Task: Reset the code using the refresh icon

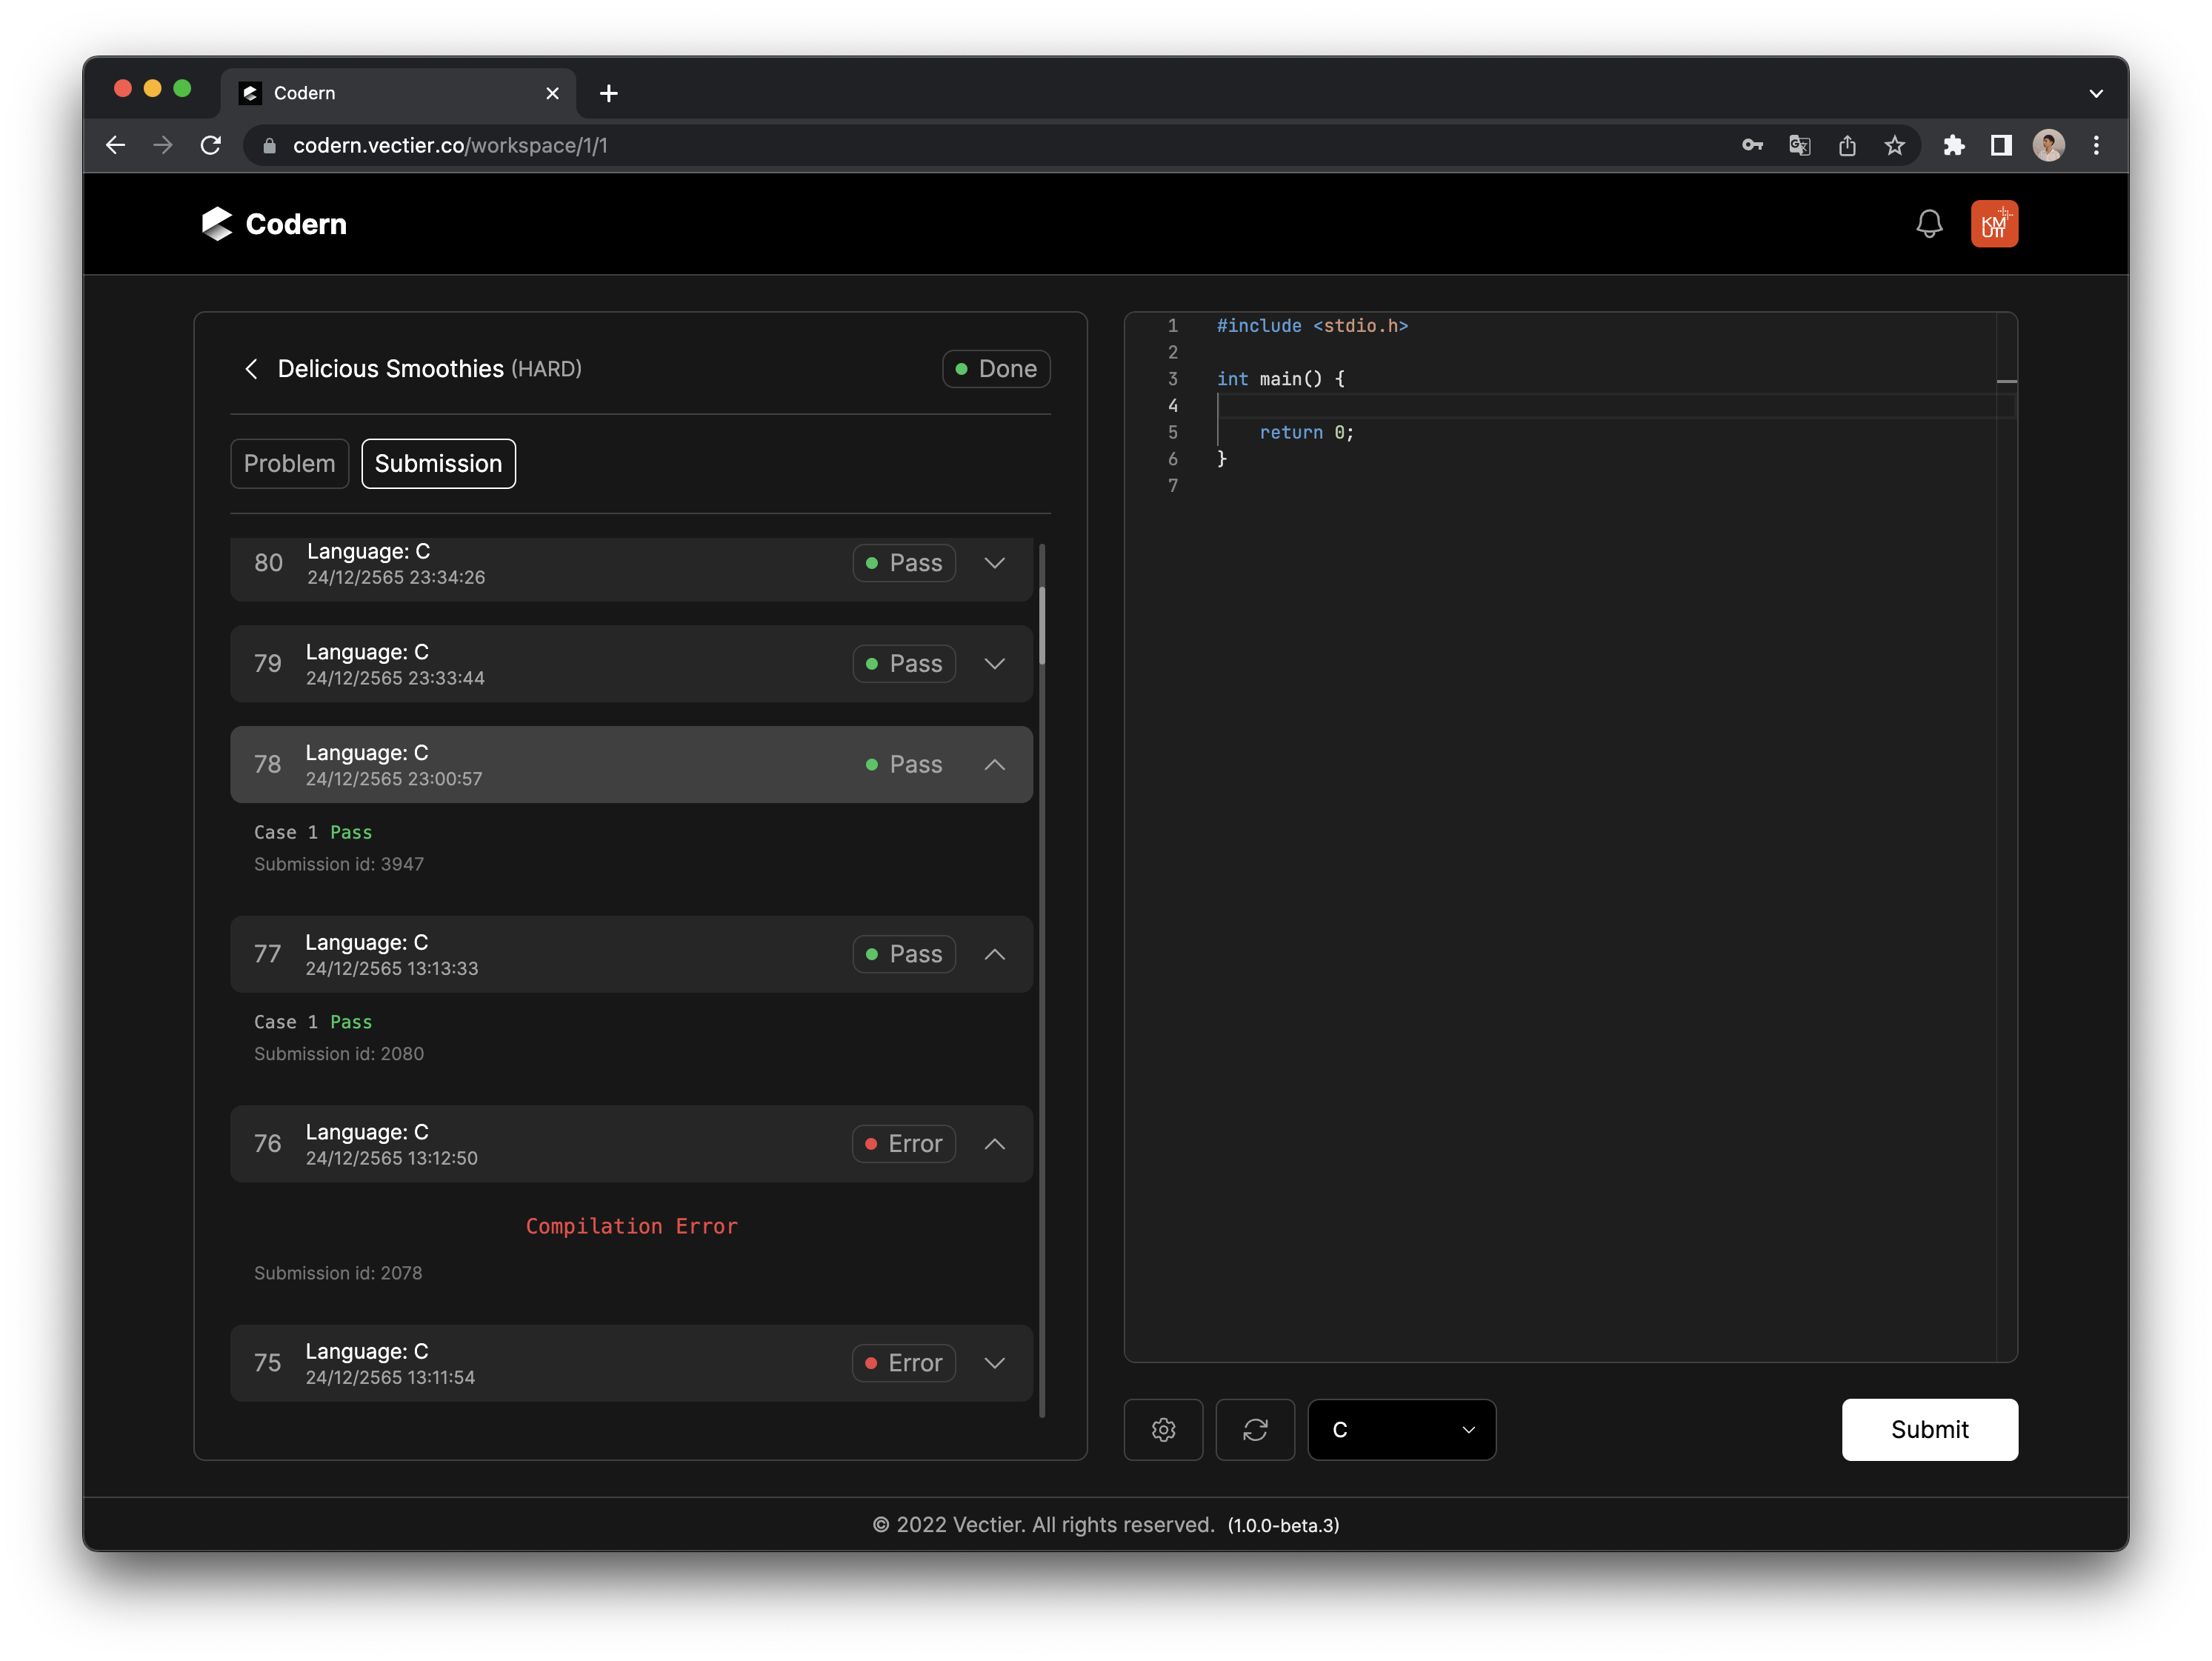Action: [x=1255, y=1430]
